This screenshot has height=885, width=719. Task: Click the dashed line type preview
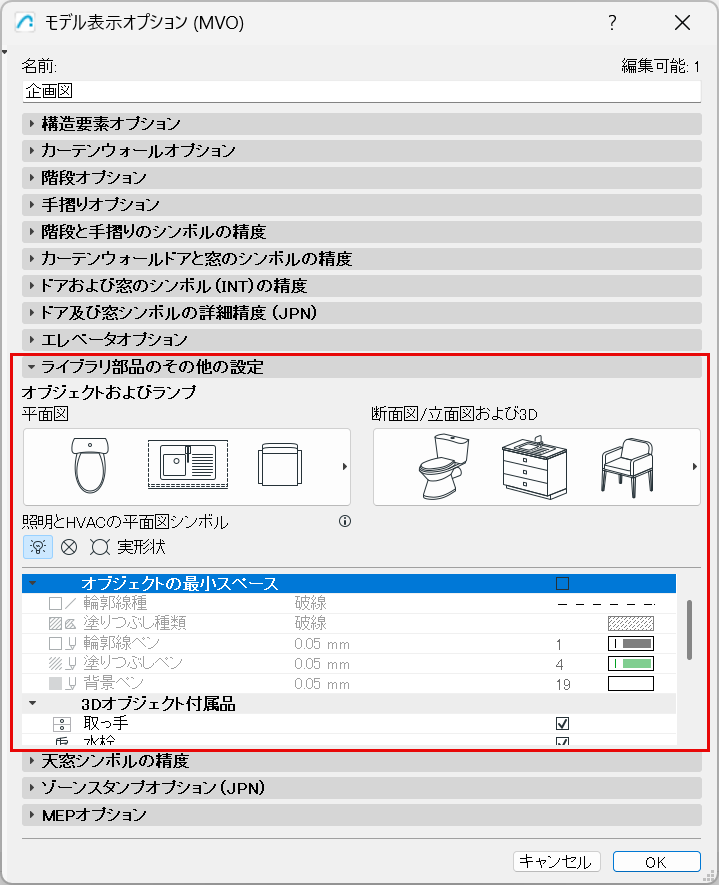[x=606, y=604]
